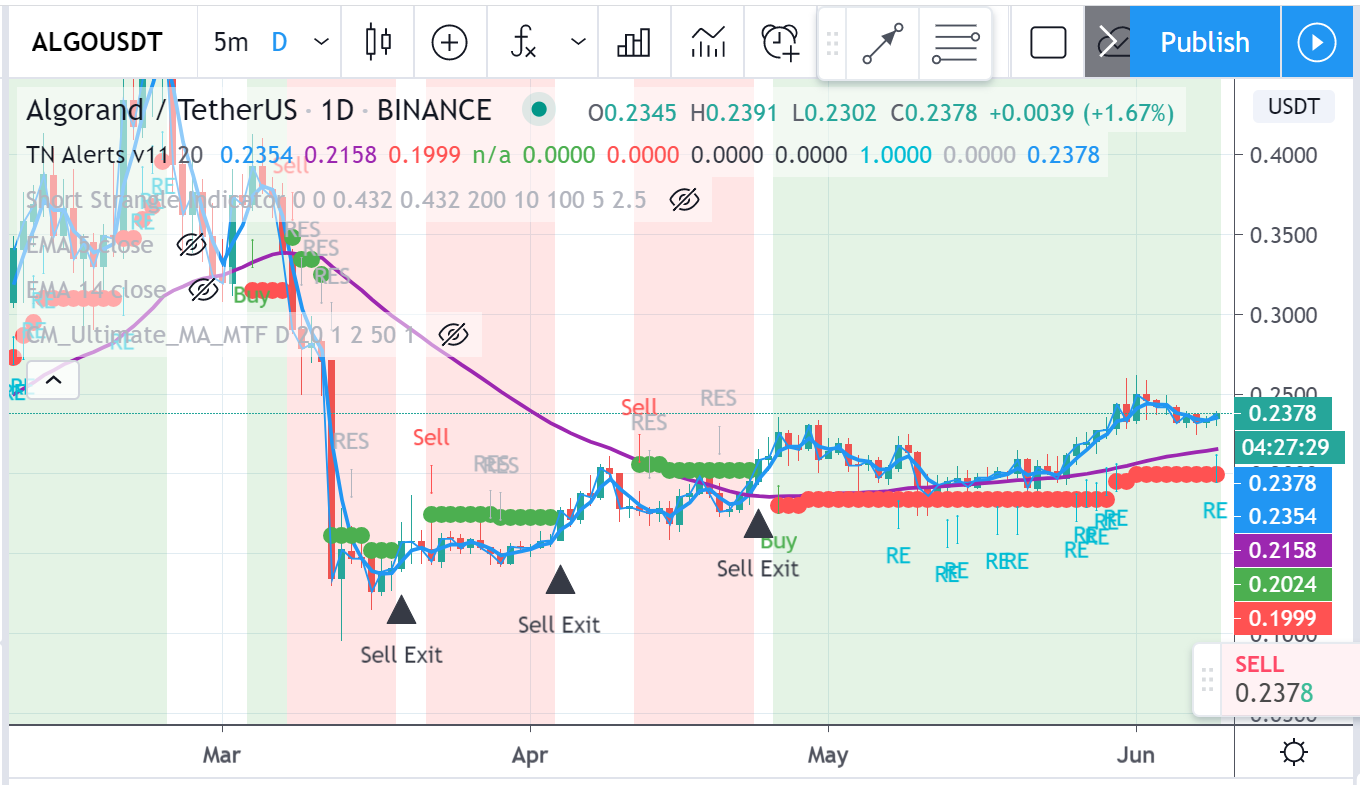Collapse the indicator legend with the chevron
1360x785 pixels.
(x=53, y=379)
